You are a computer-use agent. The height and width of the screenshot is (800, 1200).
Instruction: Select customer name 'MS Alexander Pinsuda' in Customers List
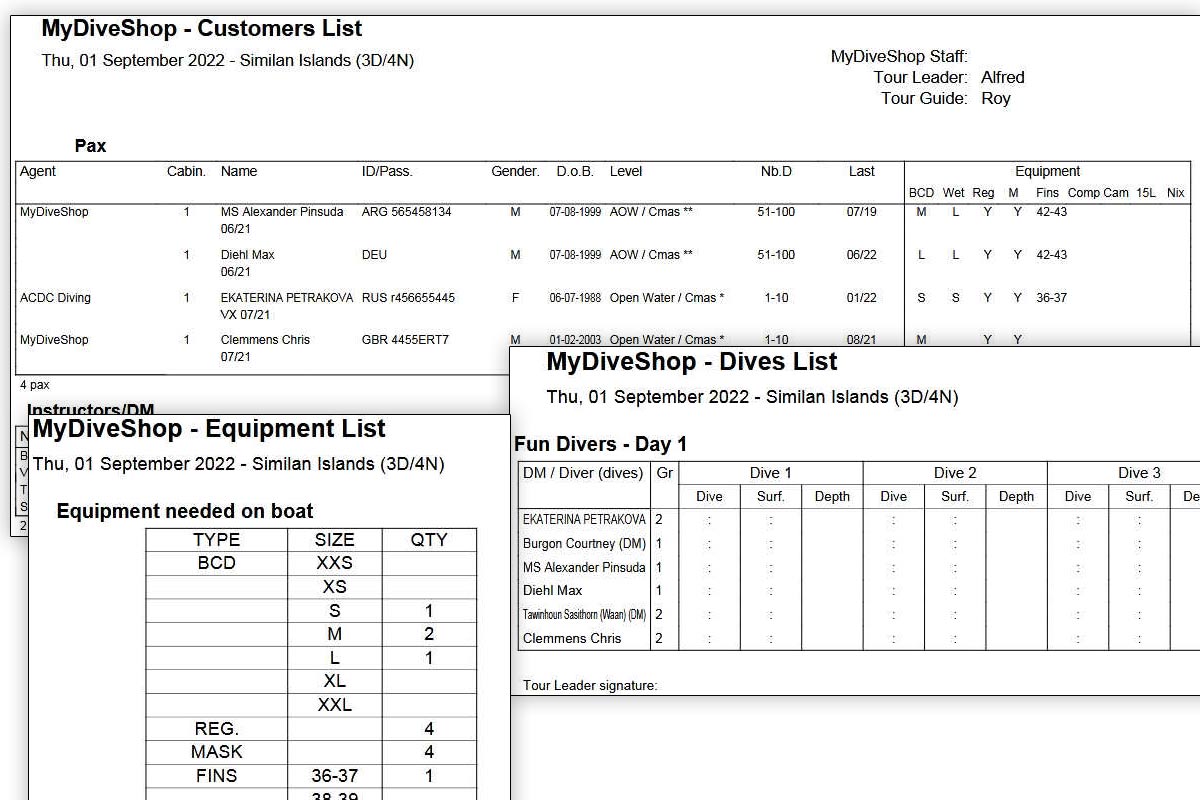282,212
